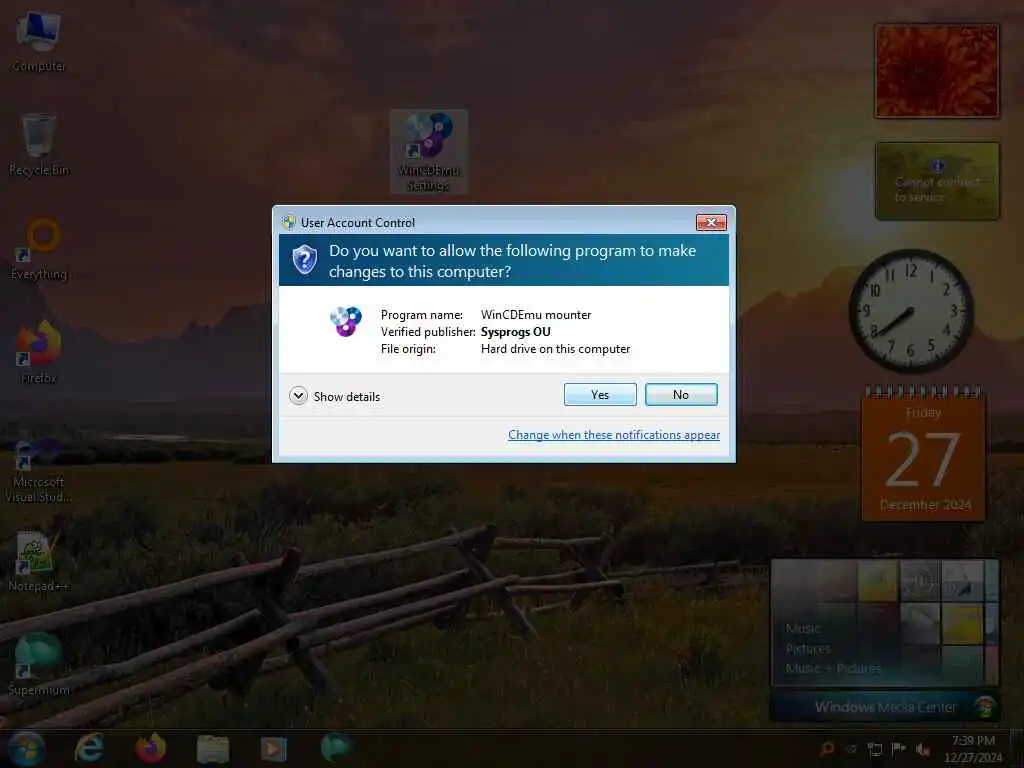Image resolution: width=1024 pixels, height=768 pixels.
Task: Select Music in Media Center gadget
Action: pos(803,628)
